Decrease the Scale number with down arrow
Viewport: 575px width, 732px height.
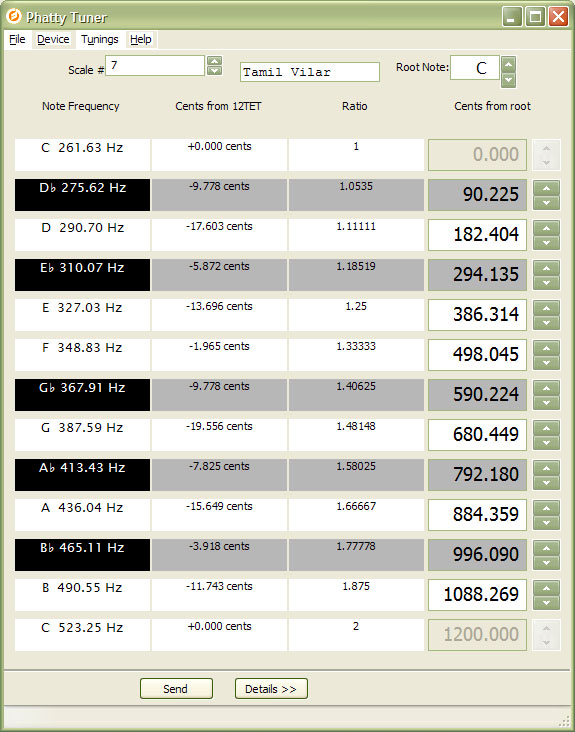pyautogui.click(x=214, y=71)
